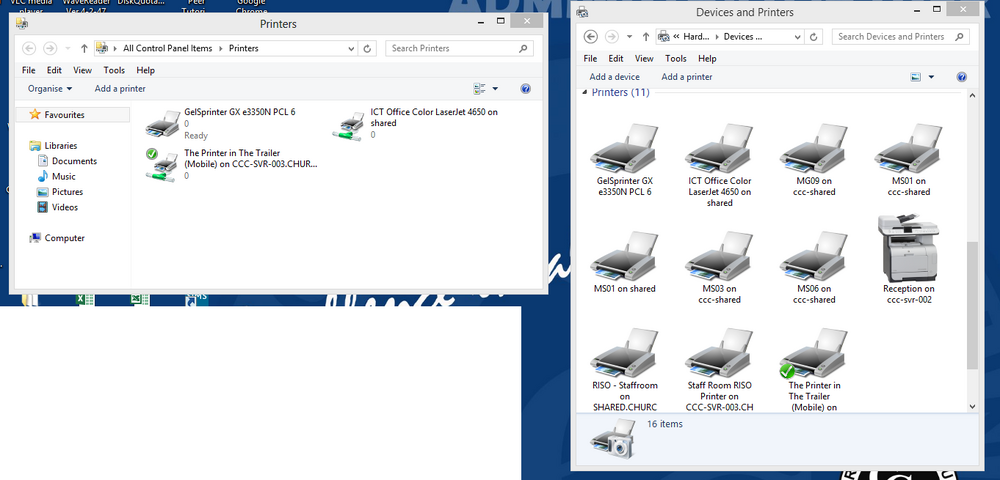Click Back arrow in Devices and Printers

(x=591, y=37)
